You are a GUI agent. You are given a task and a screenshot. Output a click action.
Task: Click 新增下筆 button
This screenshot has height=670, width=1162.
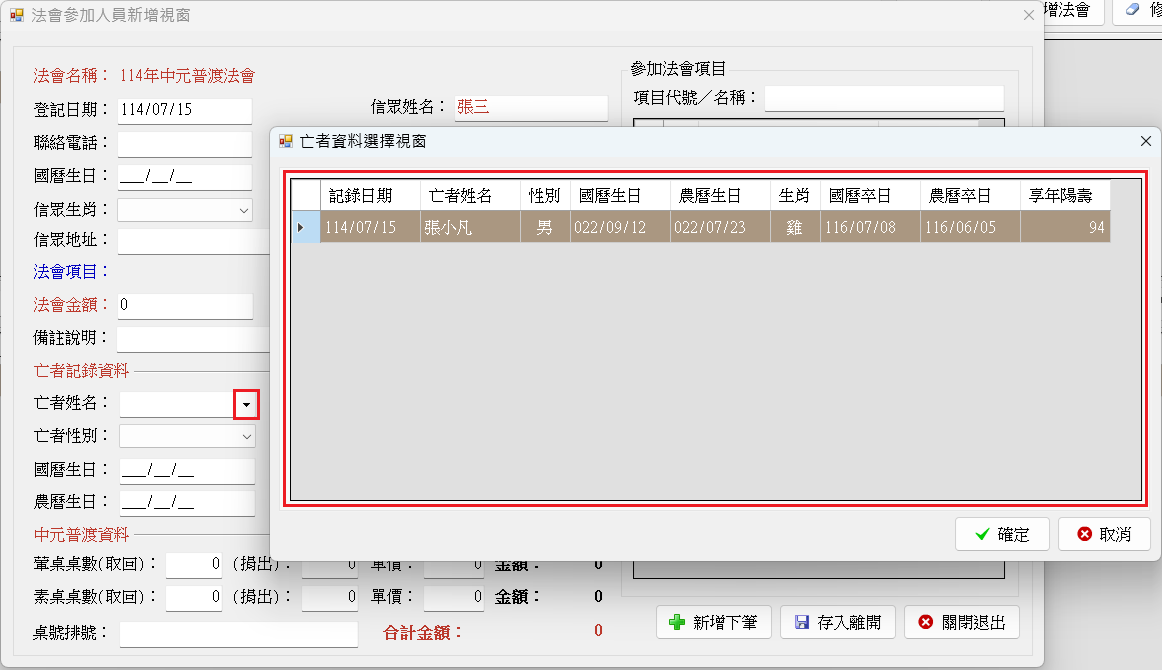point(713,623)
